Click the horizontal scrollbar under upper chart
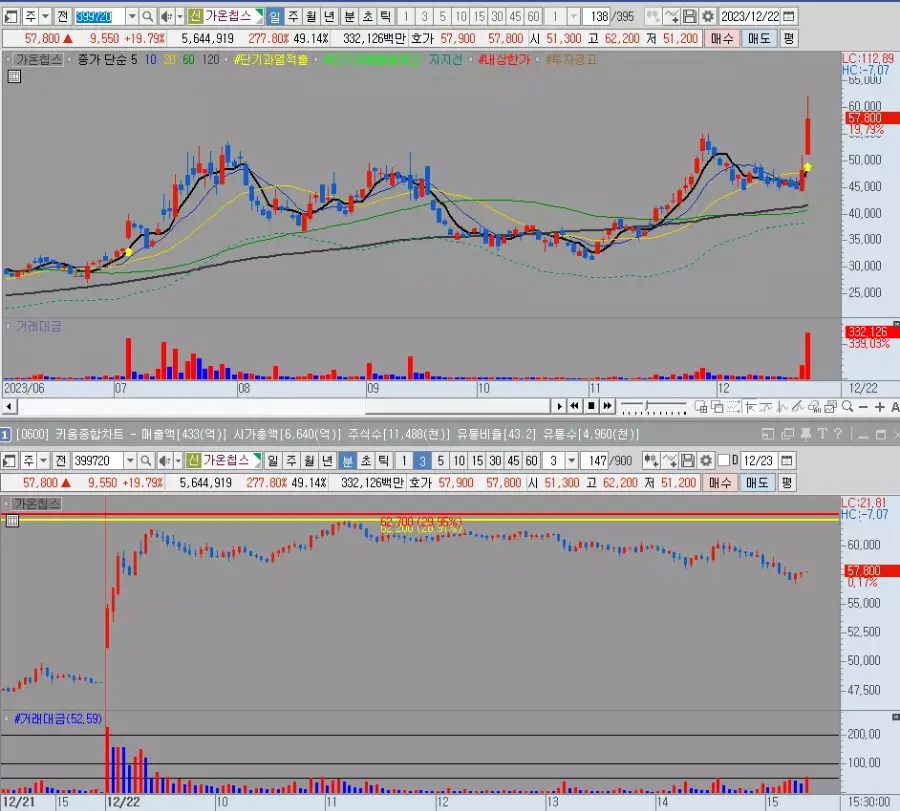Viewport: 900px width, 811px height. [284, 406]
